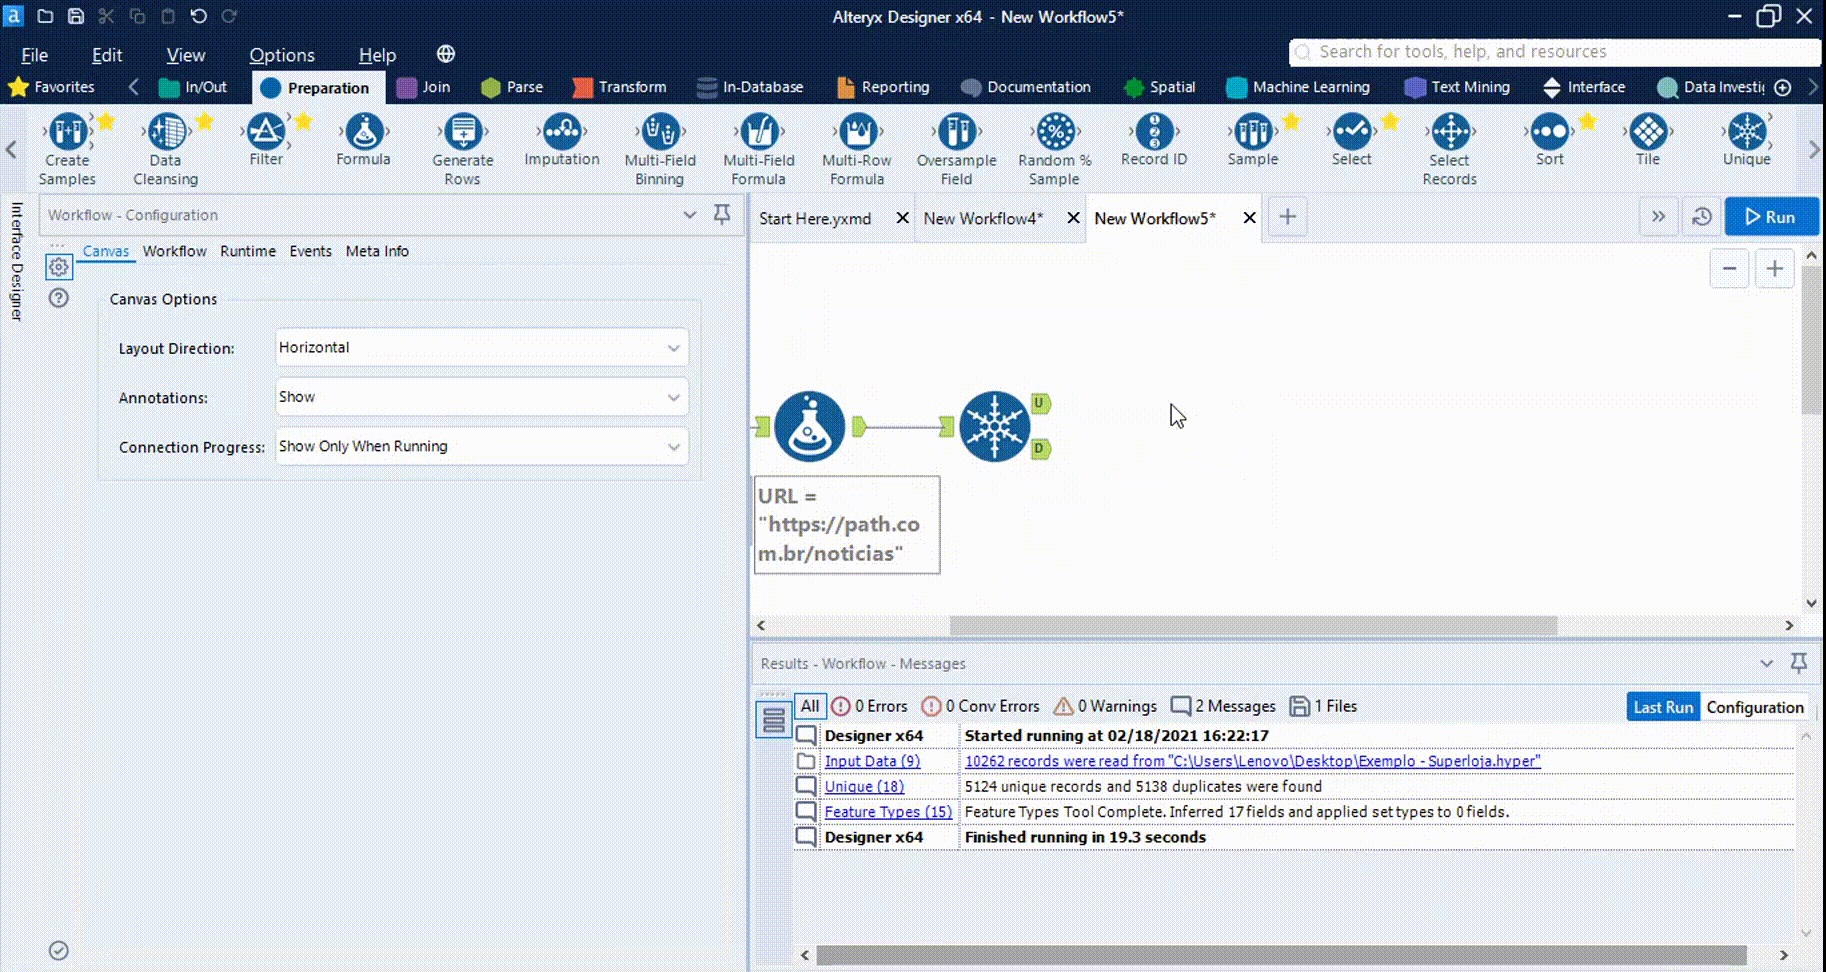1826x972 pixels.
Task: Expand Configuration panel chevron menu
Action: point(689,215)
